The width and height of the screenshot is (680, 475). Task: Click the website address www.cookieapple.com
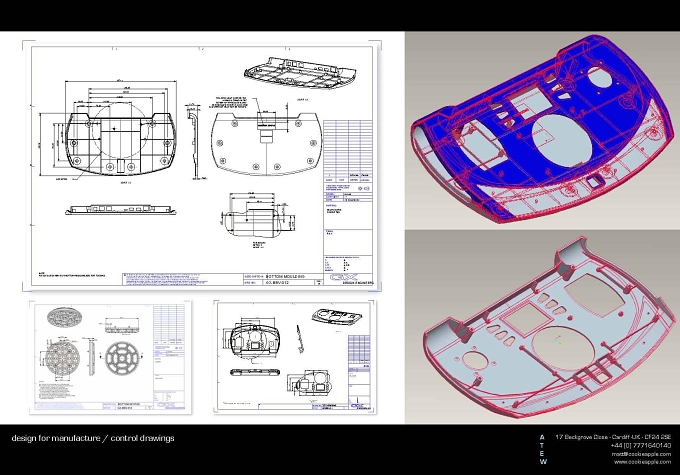642,462
